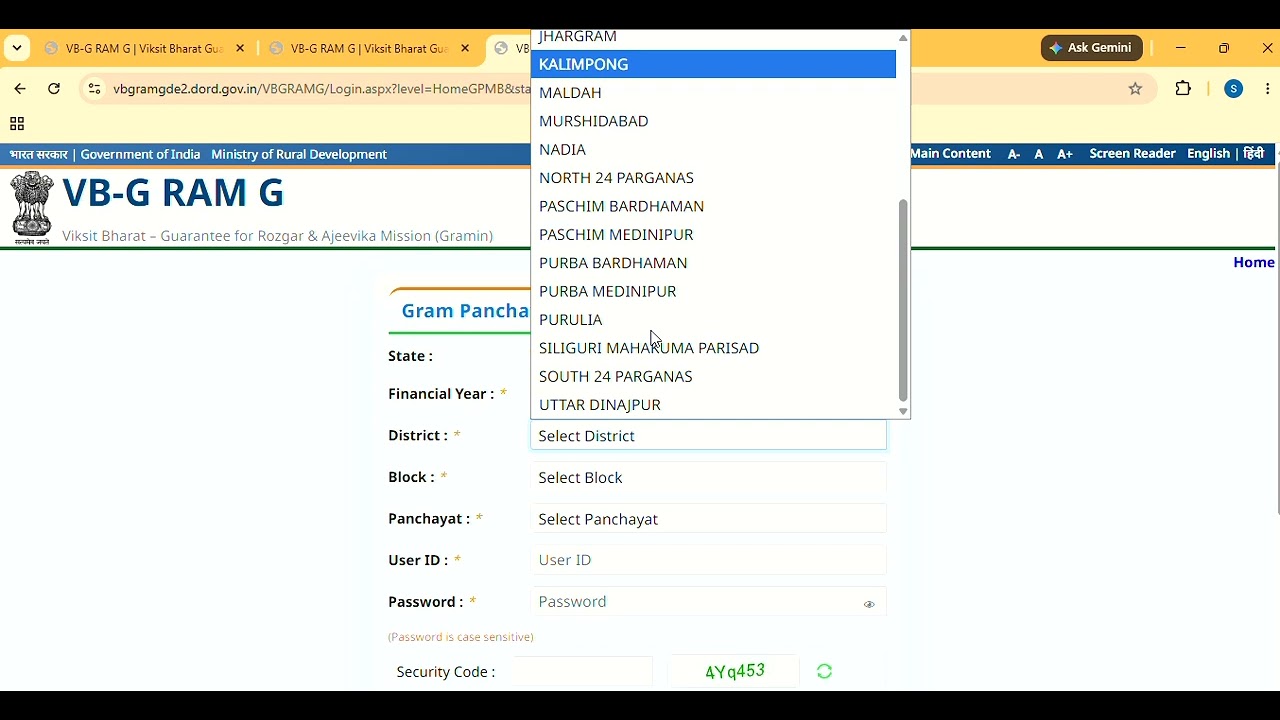Click the captcha image 4Yq453
1280x720 pixels.
(735, 672)
